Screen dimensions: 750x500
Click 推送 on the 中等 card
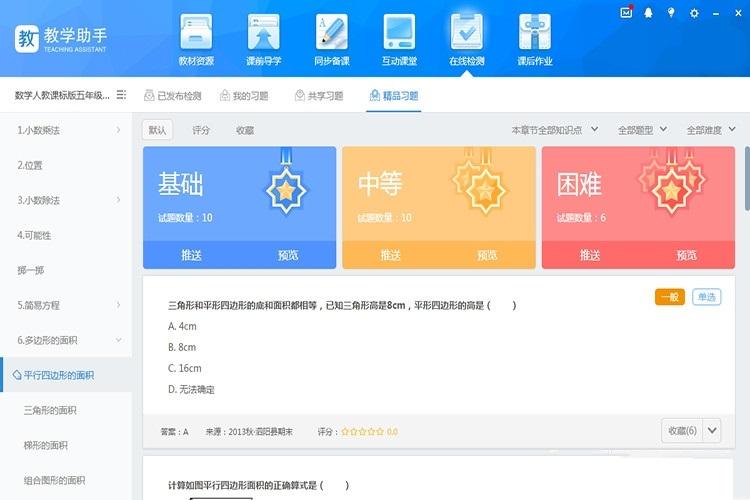(x=390, y=255)
